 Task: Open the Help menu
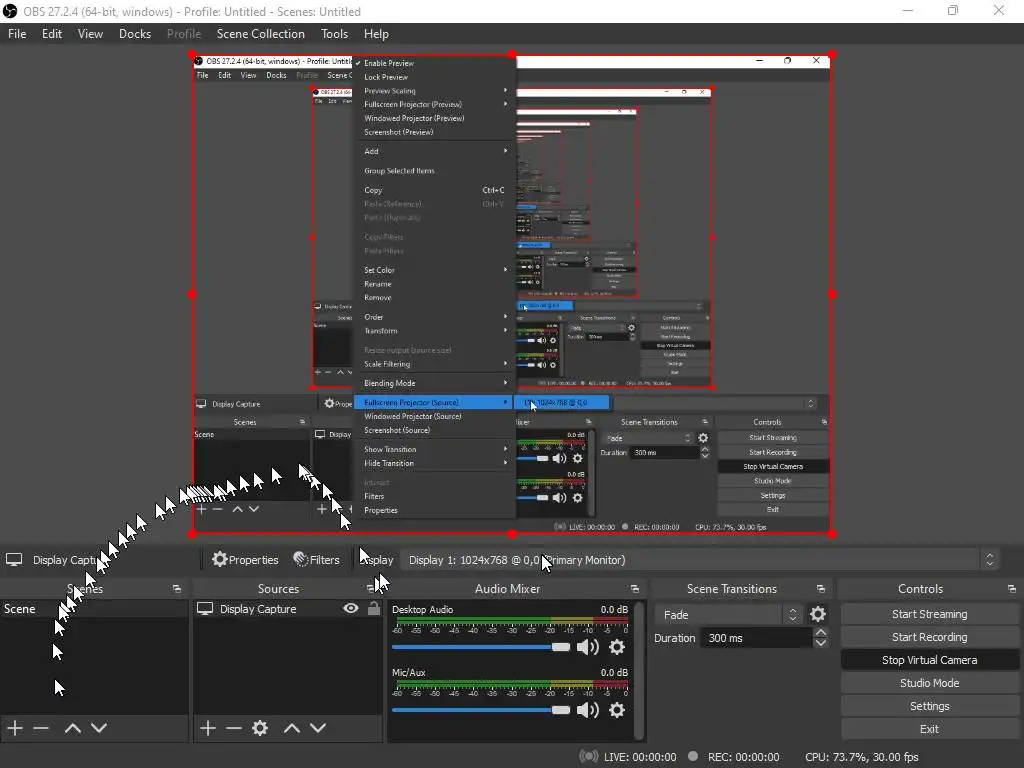pyautogui.click(x=376, y=33)
